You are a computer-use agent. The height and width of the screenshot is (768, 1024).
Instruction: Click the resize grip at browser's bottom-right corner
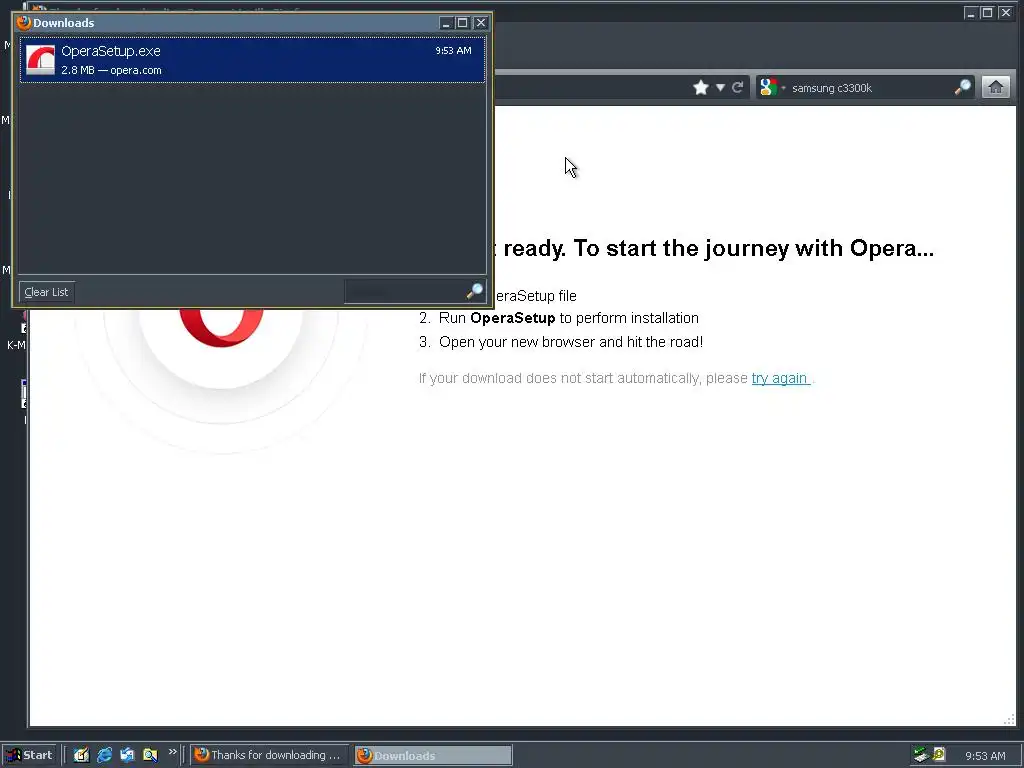[x=1009, y=720]
